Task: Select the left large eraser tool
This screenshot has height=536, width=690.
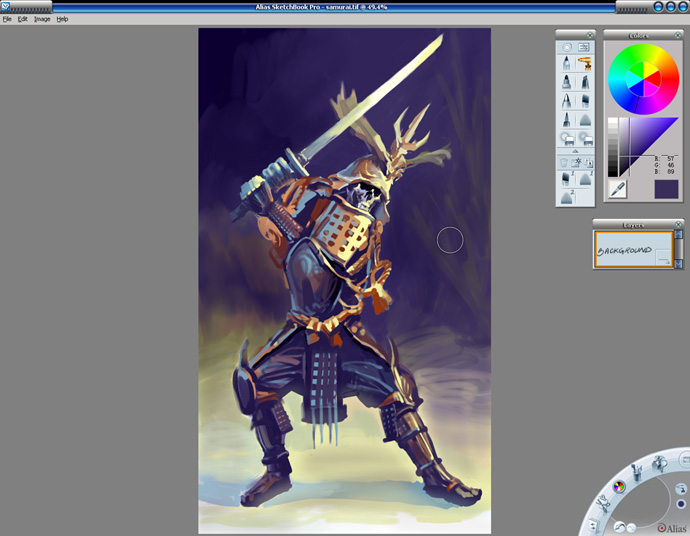Action: (567, 139)
